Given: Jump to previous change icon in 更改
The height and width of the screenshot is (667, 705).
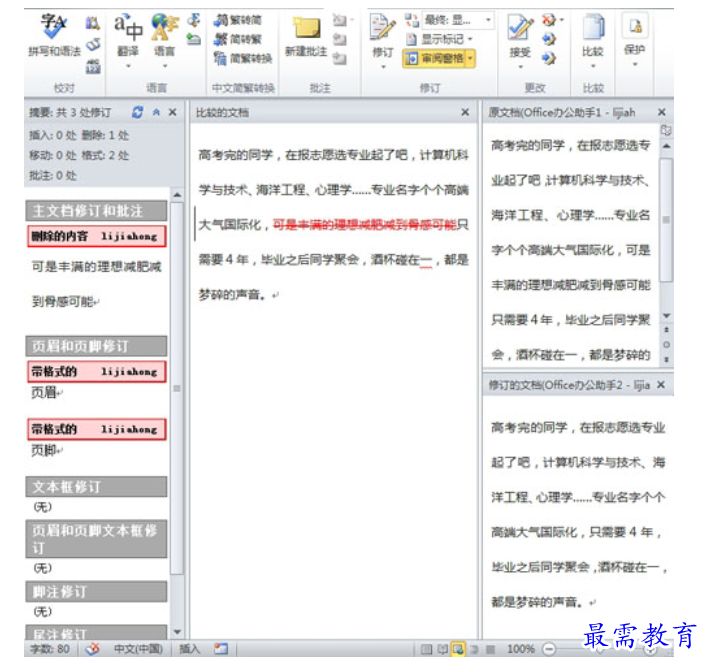Looking at the screenshot, I should point(549,40).
